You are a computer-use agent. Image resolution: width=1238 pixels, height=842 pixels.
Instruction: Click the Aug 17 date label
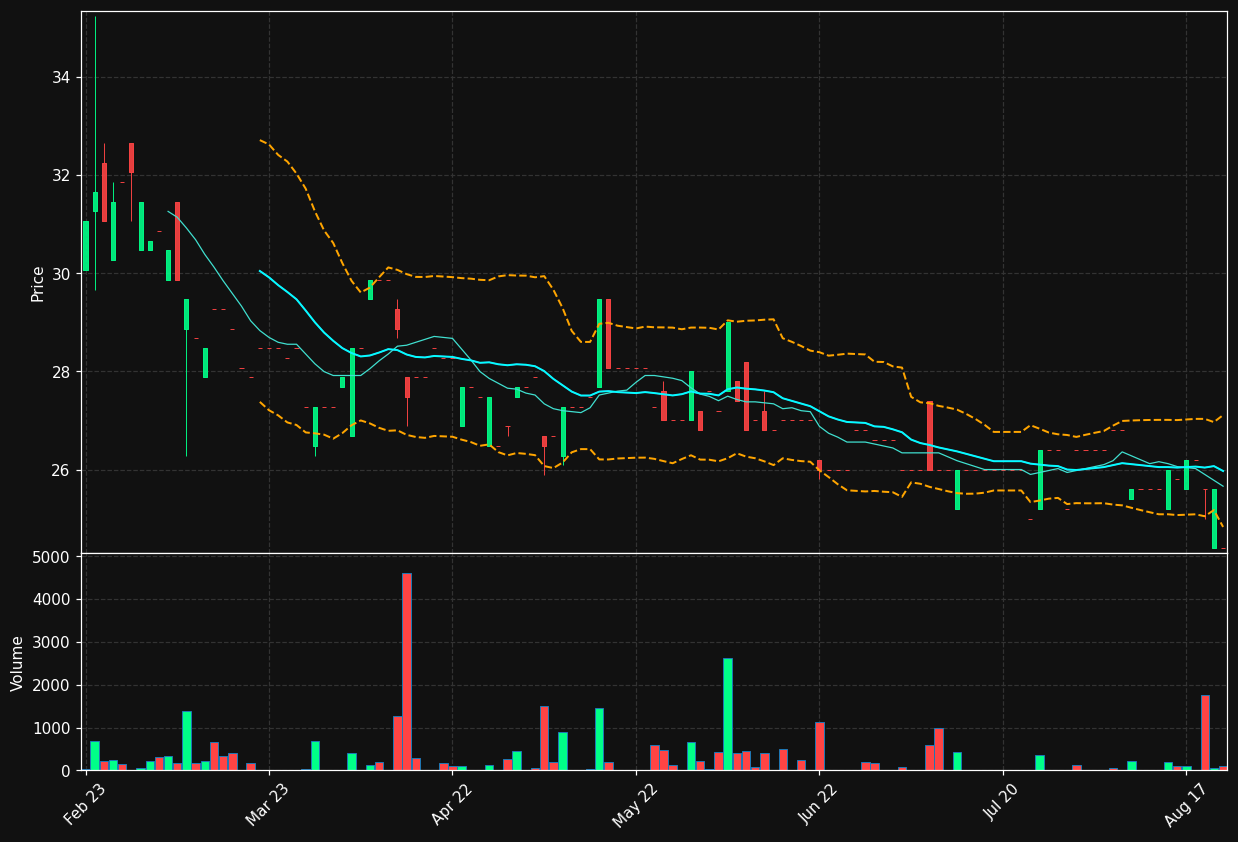tap(1186, 805)
